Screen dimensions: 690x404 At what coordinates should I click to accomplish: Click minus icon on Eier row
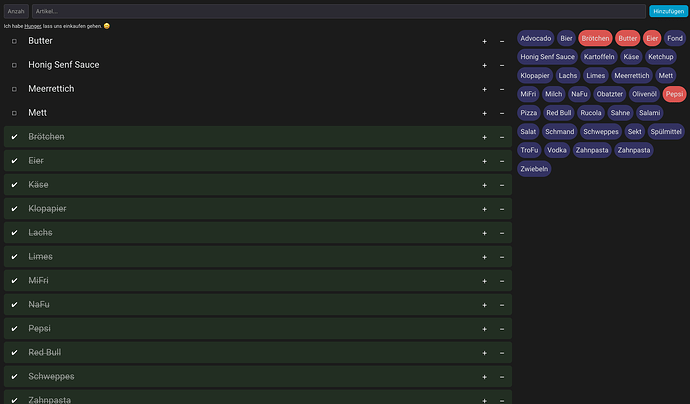tap(502, 161)
